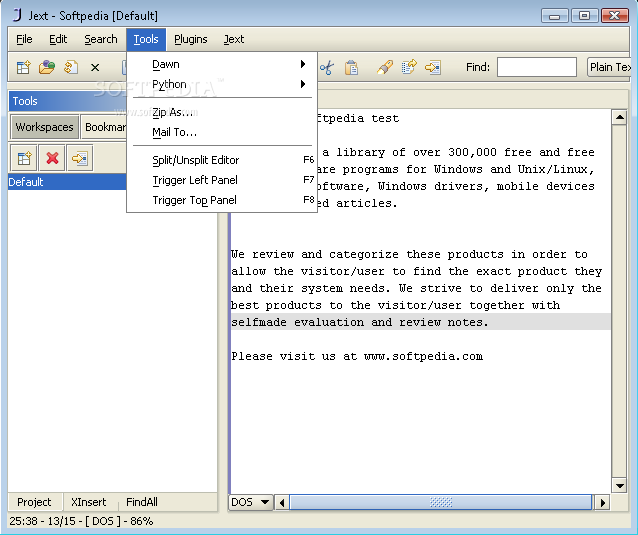Switch to the FindAll tab
The height and width of the screenshot is (535, 638).
coord(142,502)
